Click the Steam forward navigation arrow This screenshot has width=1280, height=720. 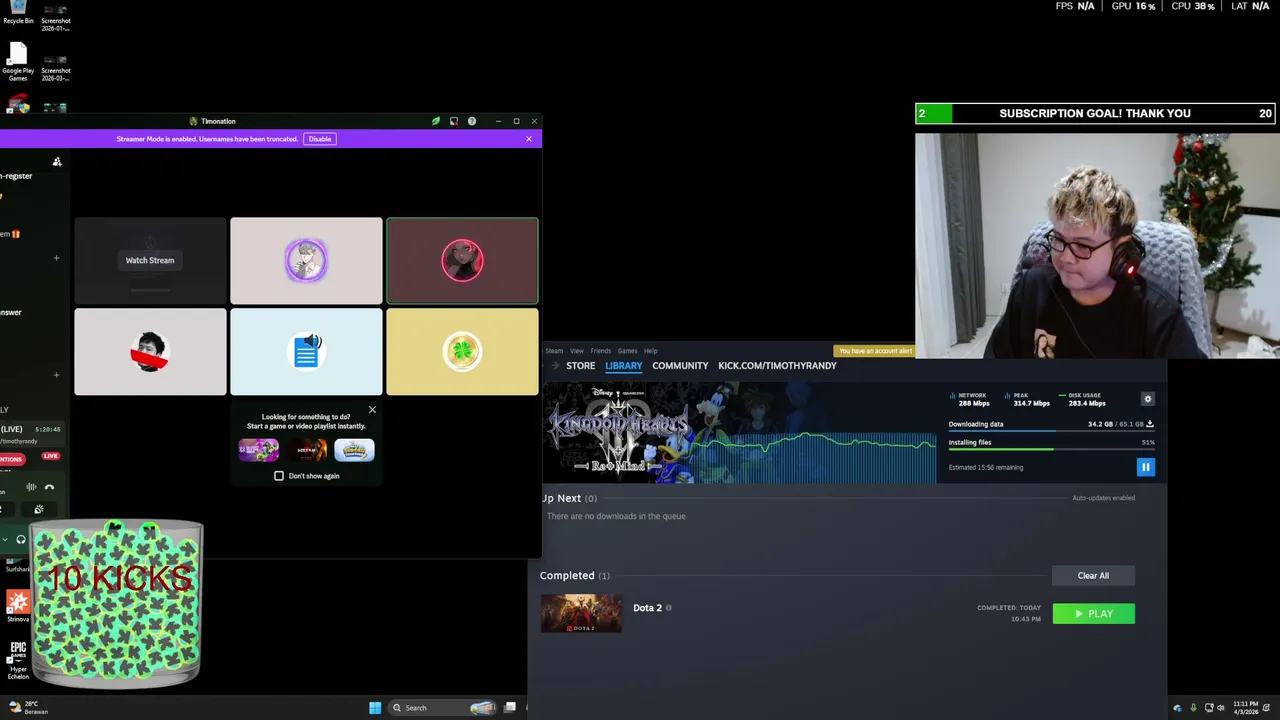click(x=555, y=366)
